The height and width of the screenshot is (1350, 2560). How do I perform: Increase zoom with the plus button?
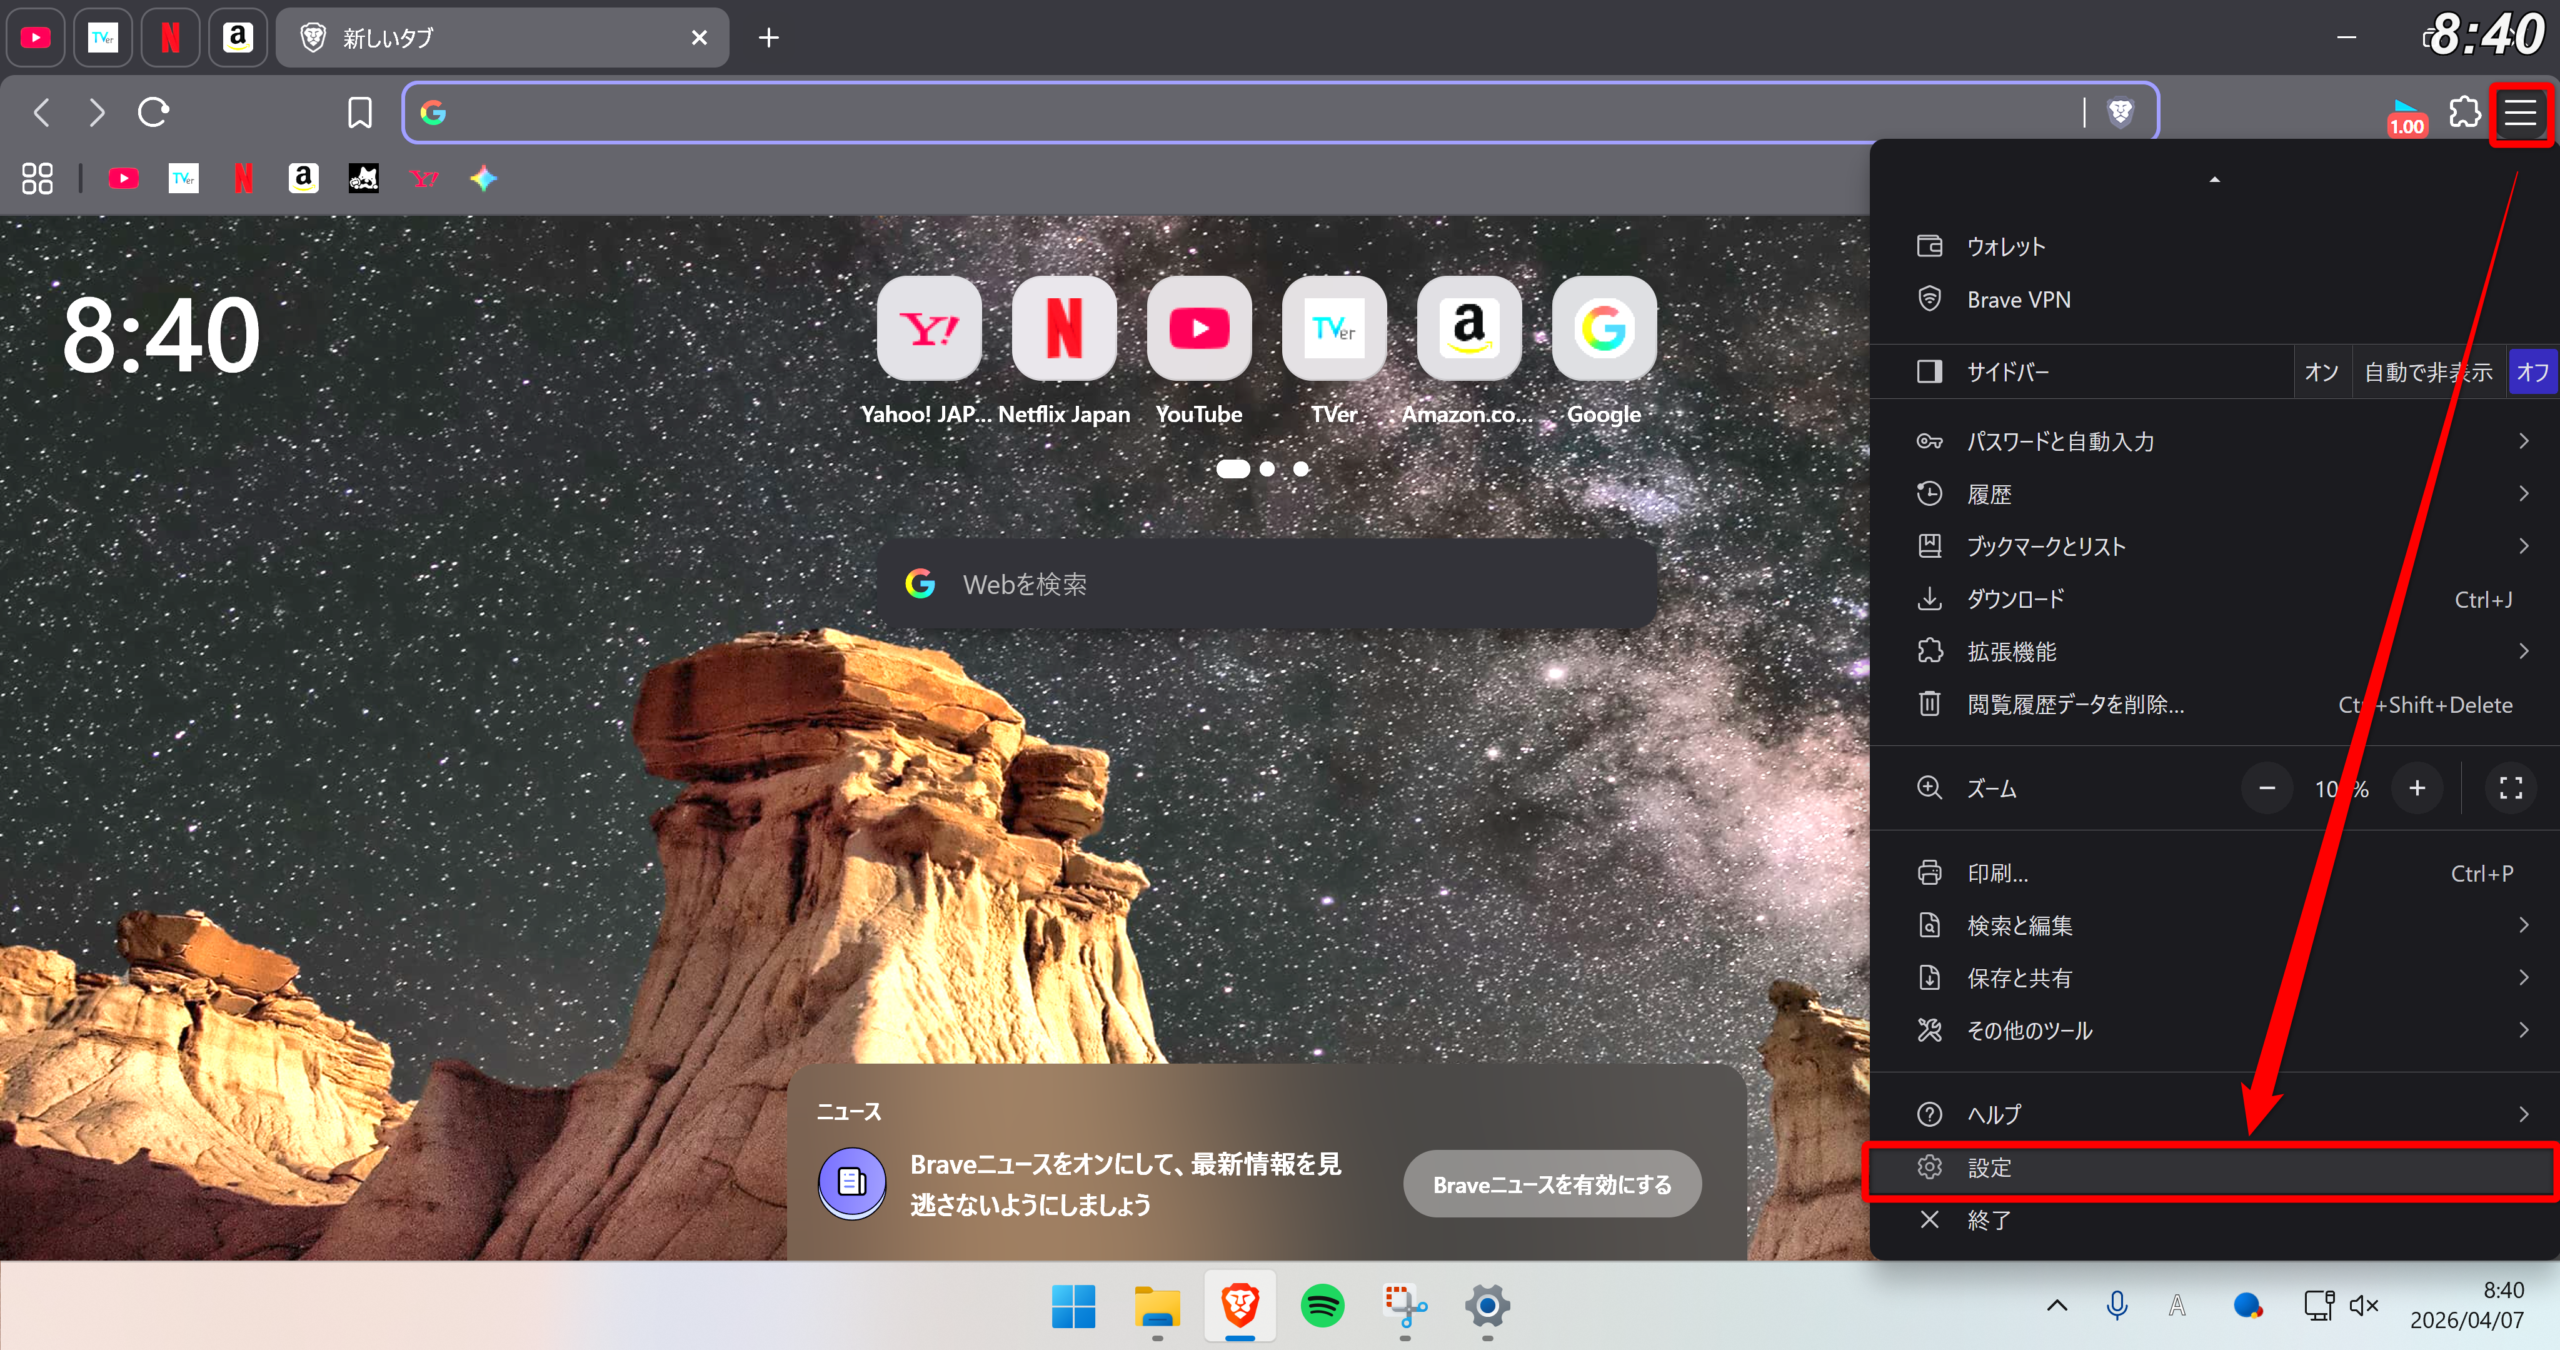click(x=2417, y=788)
